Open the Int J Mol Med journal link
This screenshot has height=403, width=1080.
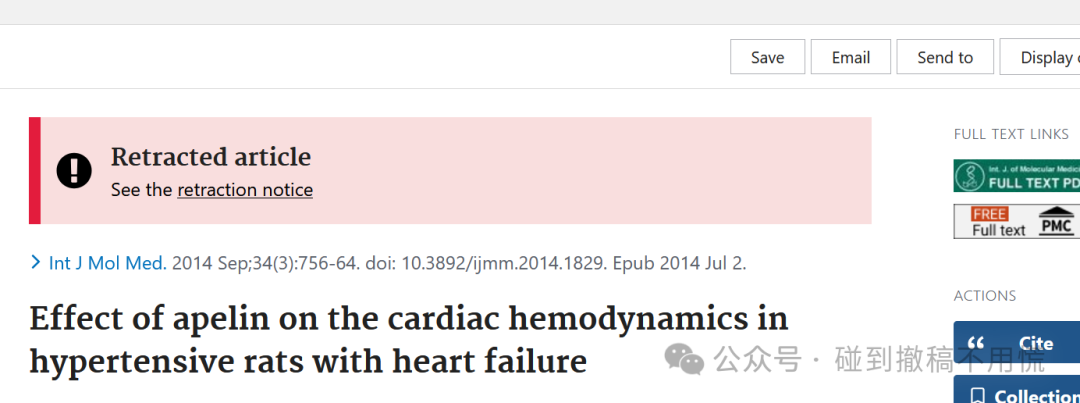[107, 262]
